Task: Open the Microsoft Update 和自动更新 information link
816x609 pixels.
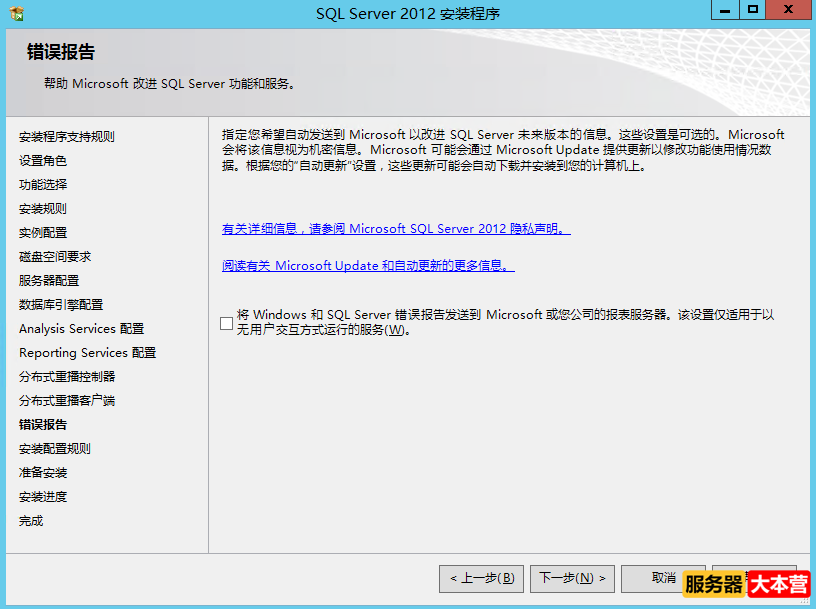Action: [368, 265]
